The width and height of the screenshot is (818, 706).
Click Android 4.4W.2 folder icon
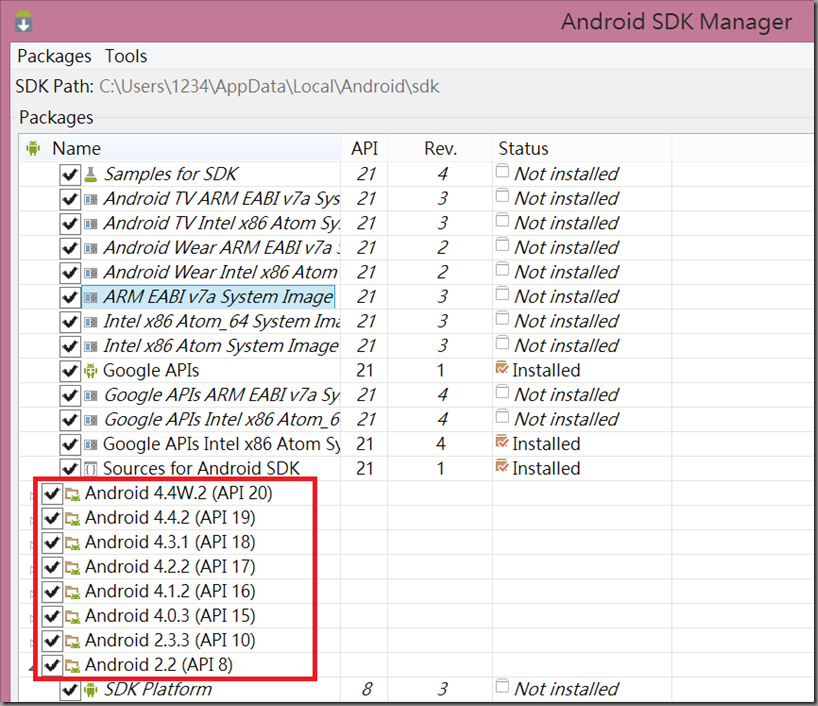point(73,494)
